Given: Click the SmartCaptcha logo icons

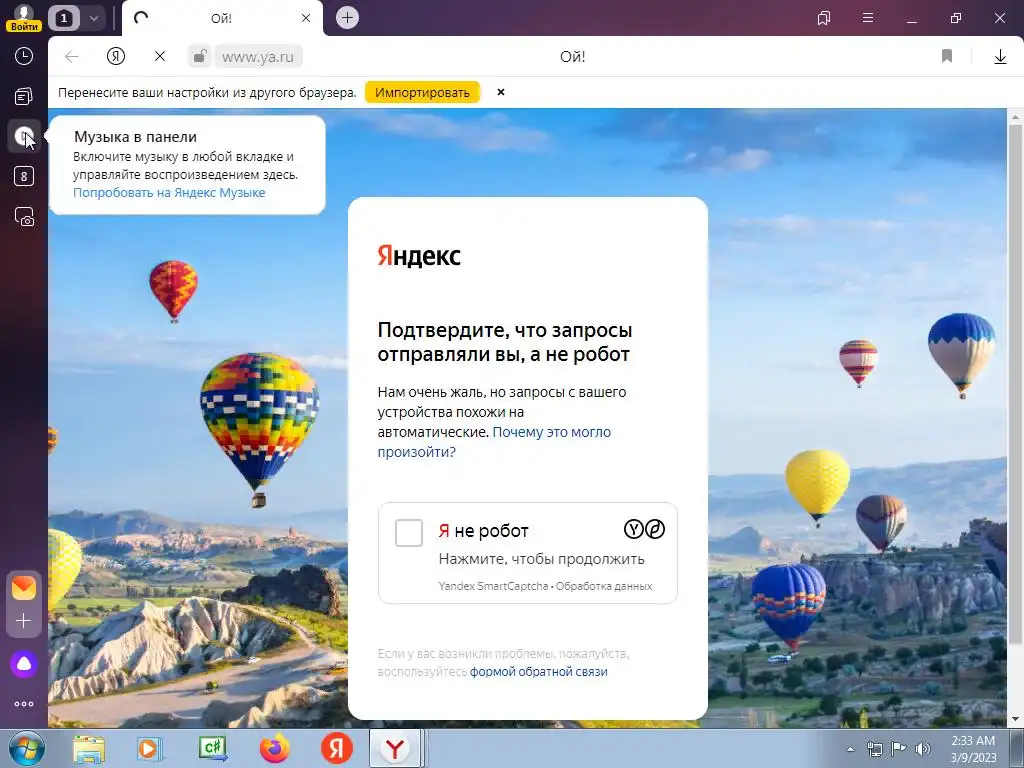Looking at the screenshot, I should click(x=645, y=529).
